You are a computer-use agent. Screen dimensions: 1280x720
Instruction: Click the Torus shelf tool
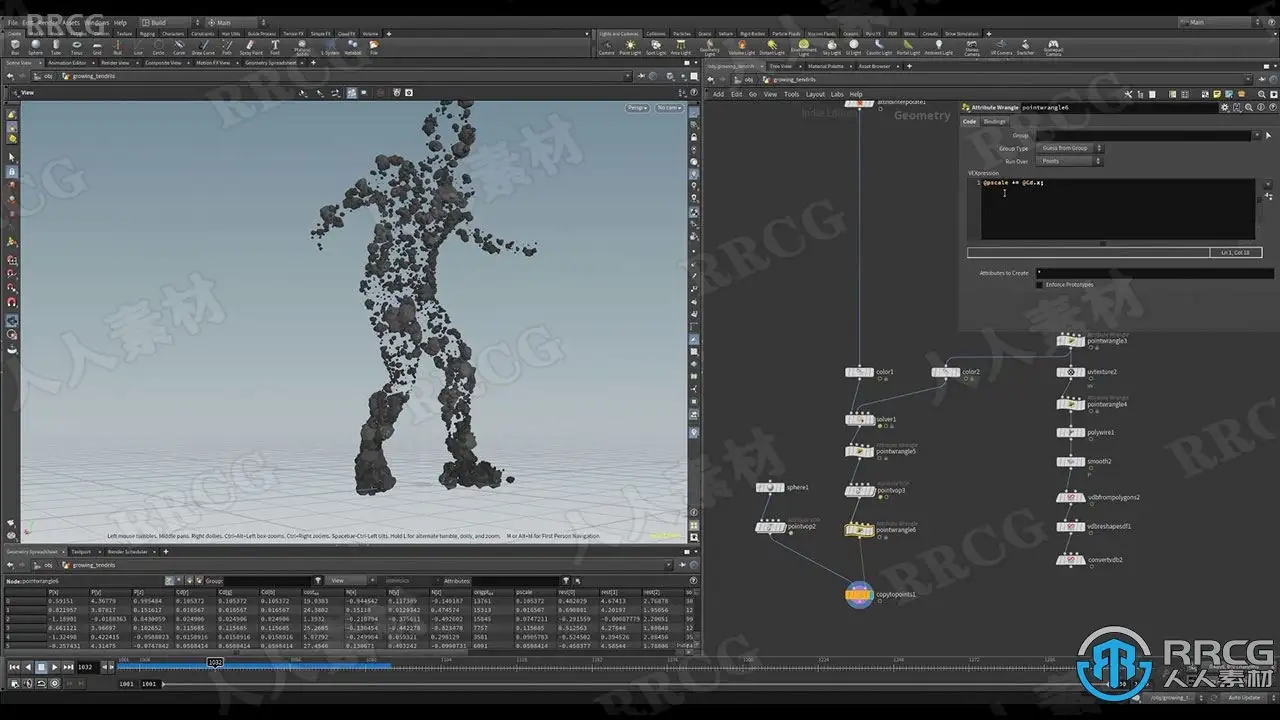pos(77,46)
